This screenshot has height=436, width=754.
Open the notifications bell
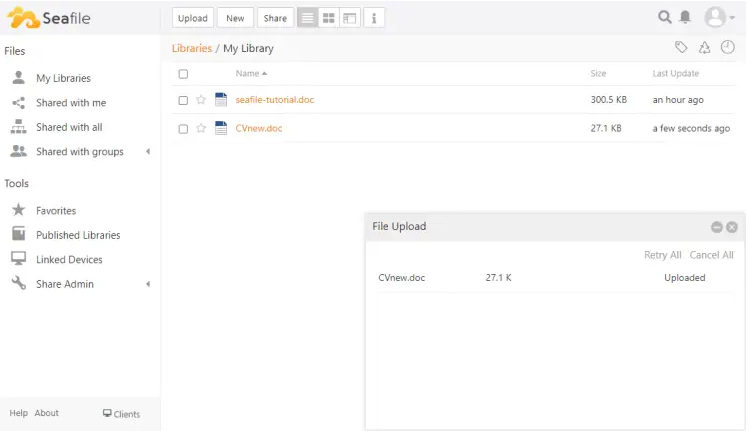click(685, 17)
